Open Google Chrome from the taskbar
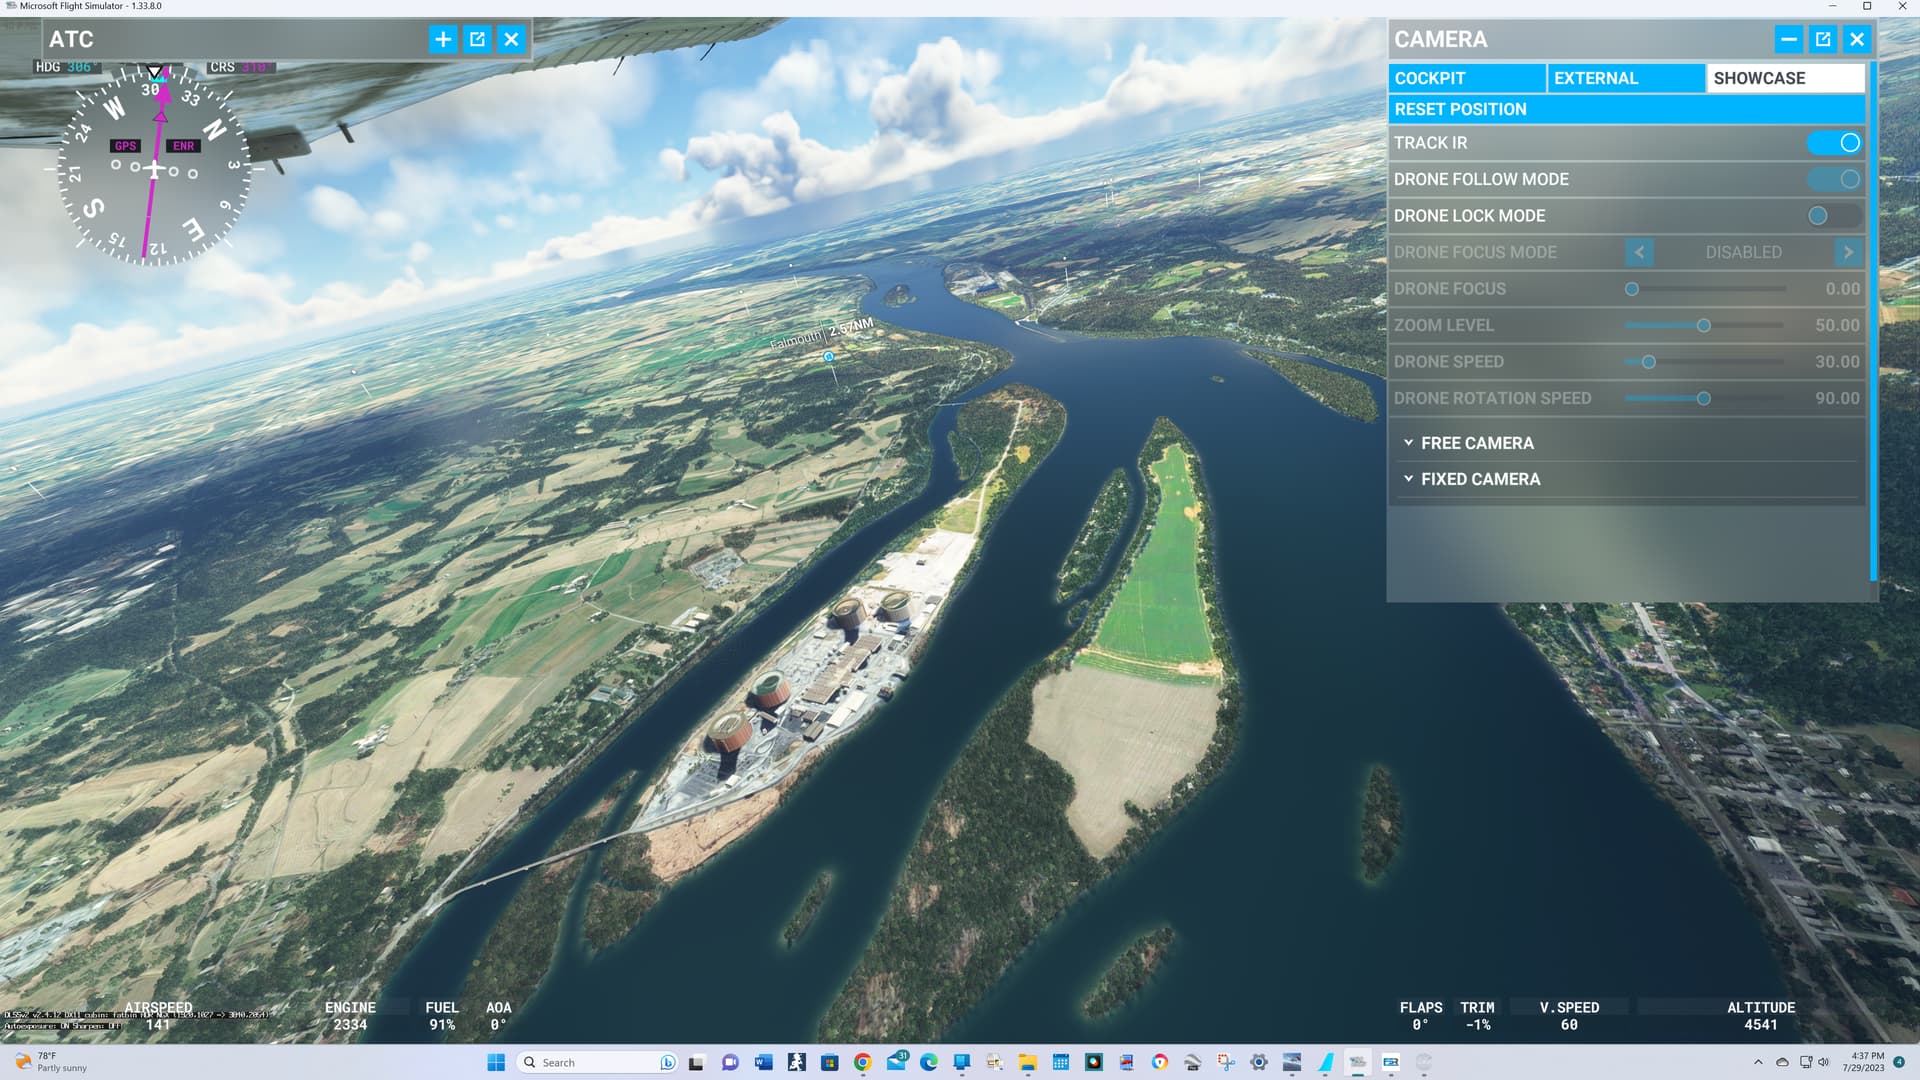This screenshot has height=1080, width=1920. pos(862,1062)
